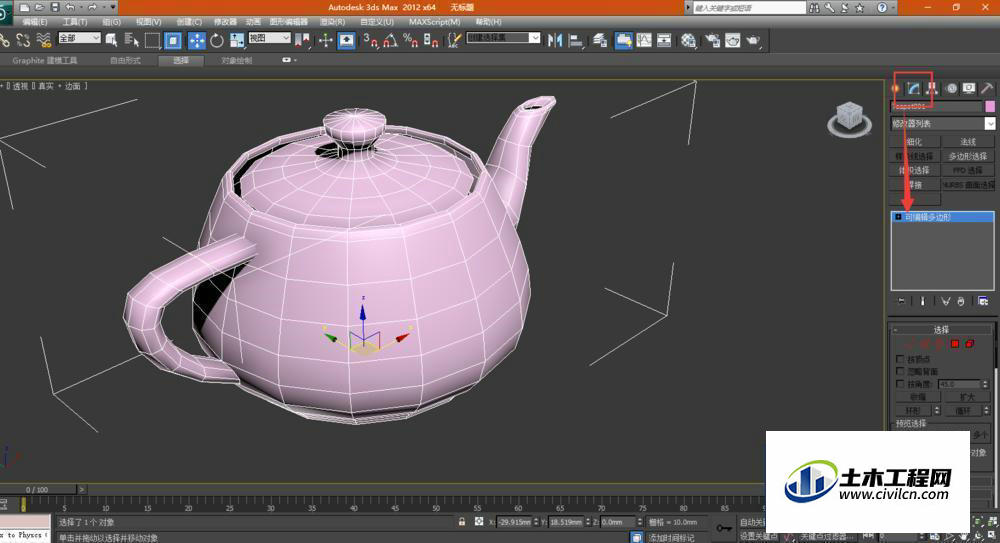Toggle the Graphite Modeling Tools ribbon icon

[x=624, y=40]
